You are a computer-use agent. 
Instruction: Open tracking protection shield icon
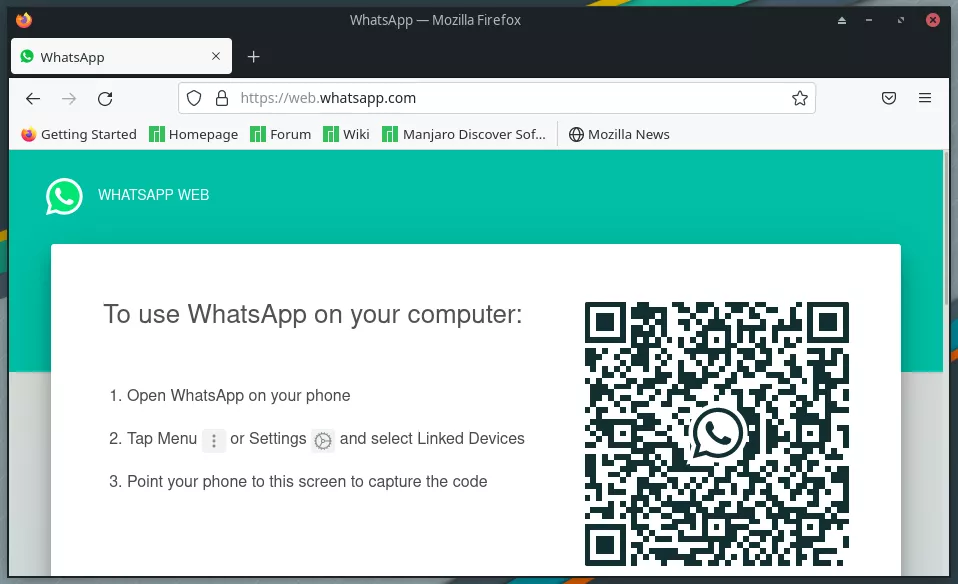click(194, 98)
